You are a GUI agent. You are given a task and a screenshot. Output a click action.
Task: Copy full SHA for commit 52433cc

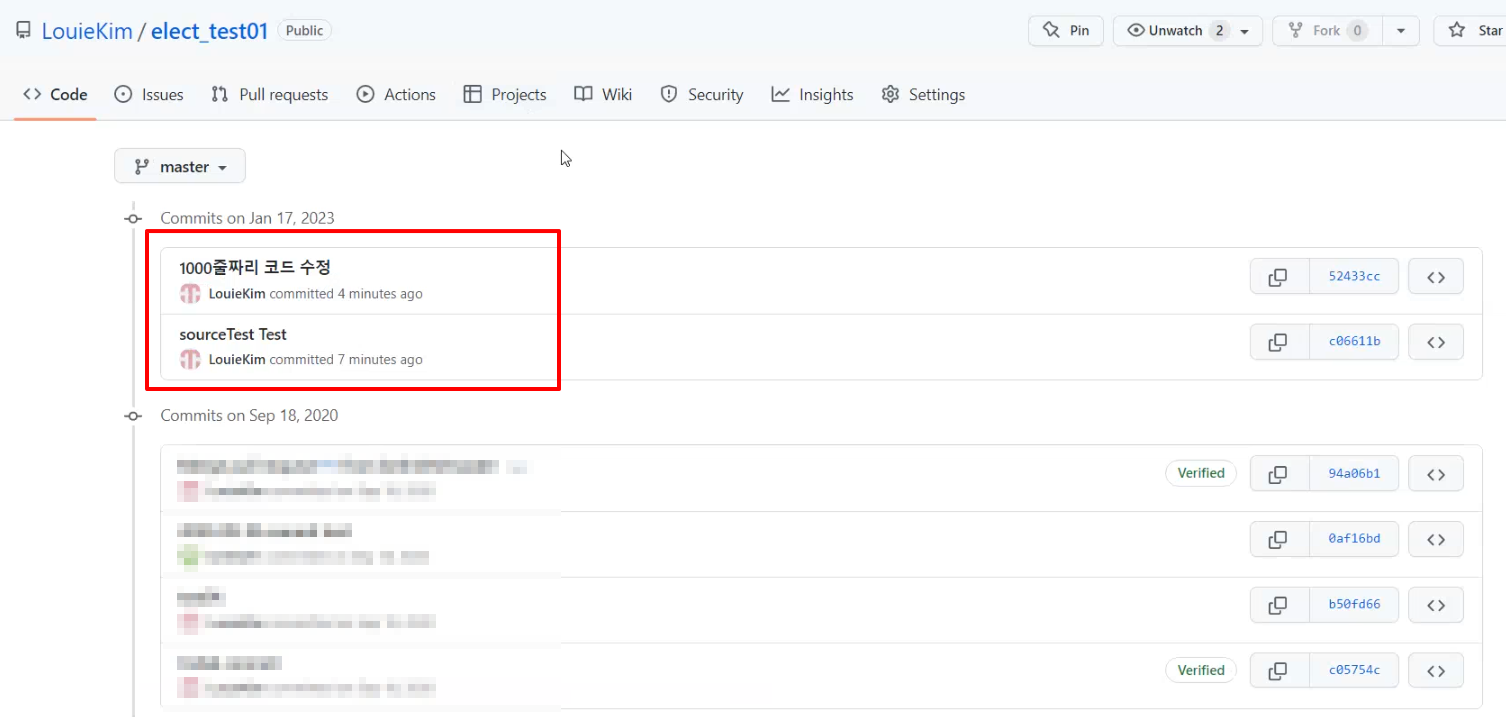[1279, 276]
